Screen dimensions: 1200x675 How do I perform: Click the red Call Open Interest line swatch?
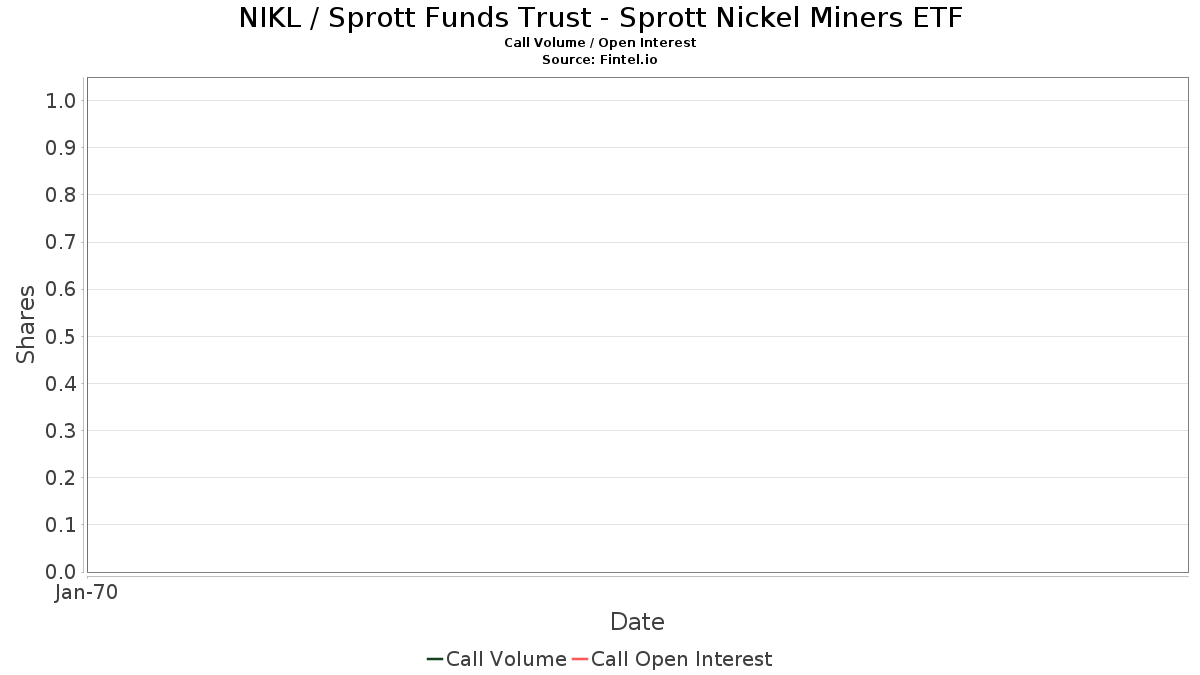(579, 659)
